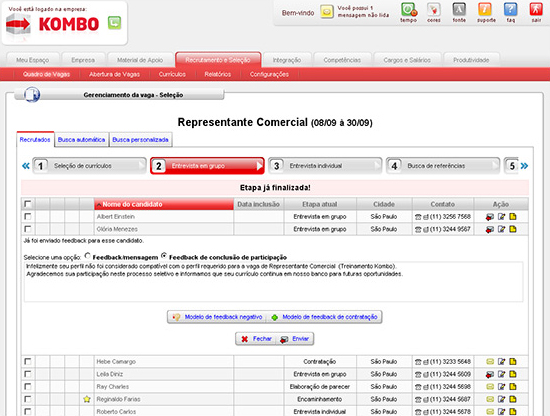The height and width of the screenshot is (416, 550).
Task: Open stage 2 Entrevista em grupo
Action: (207, 166)
